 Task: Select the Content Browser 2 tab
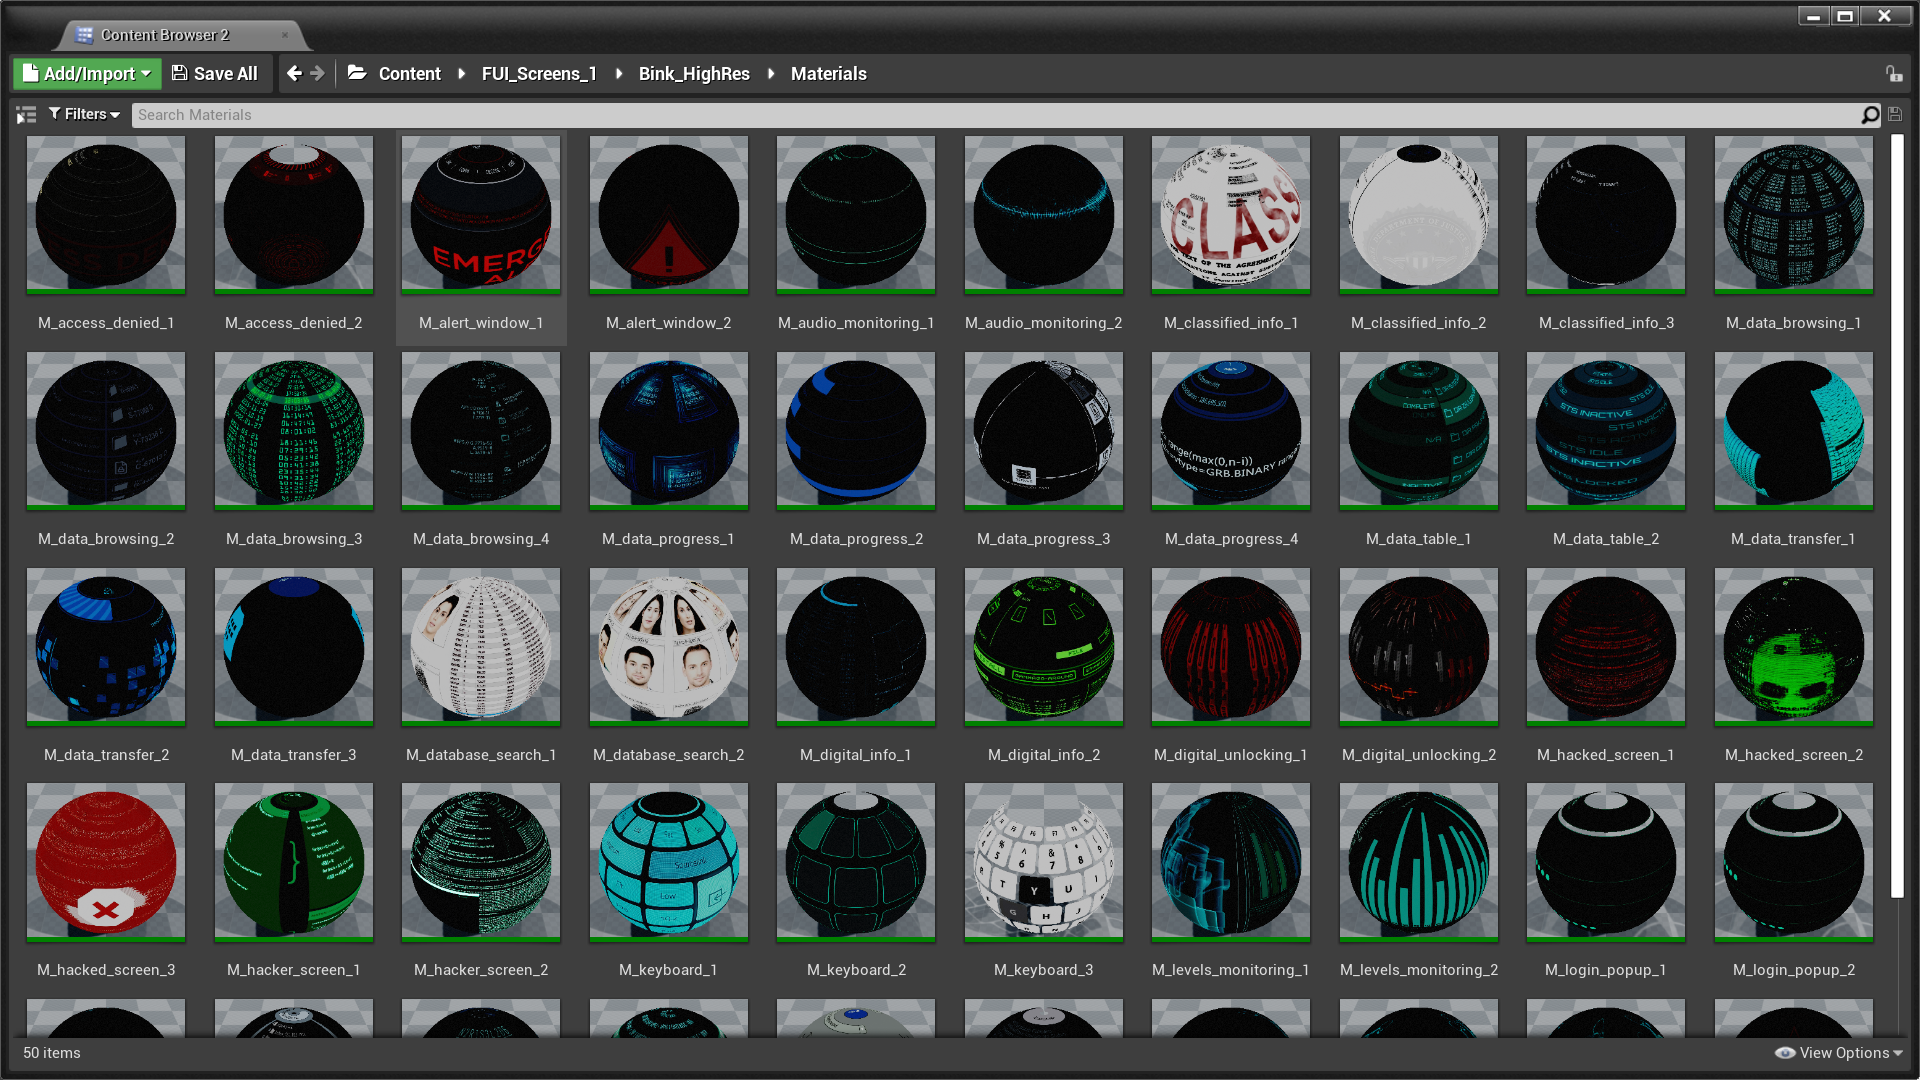click(165, 35)
